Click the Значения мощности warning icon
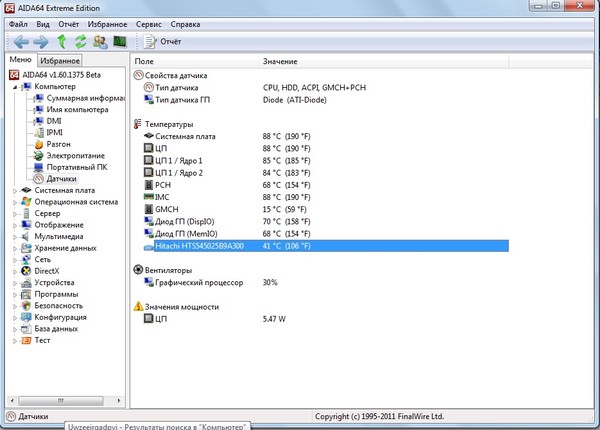600x430 pixels. pyautogui.click(x=138, y=306)
